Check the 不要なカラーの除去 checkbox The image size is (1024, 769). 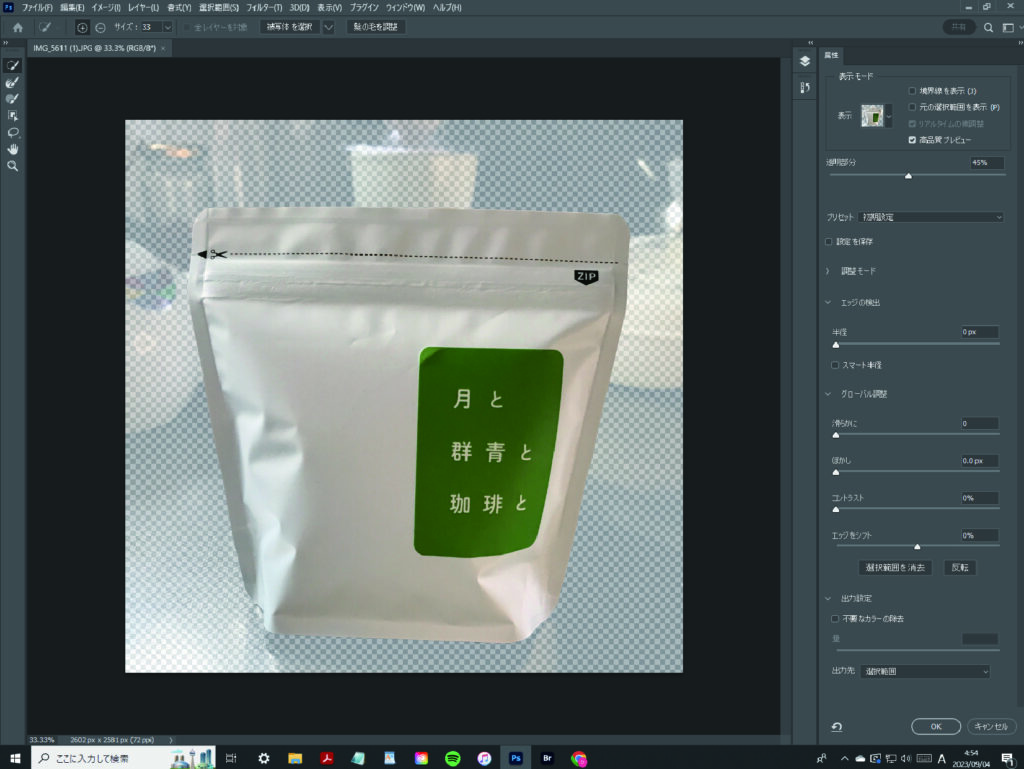coord(835,618)
